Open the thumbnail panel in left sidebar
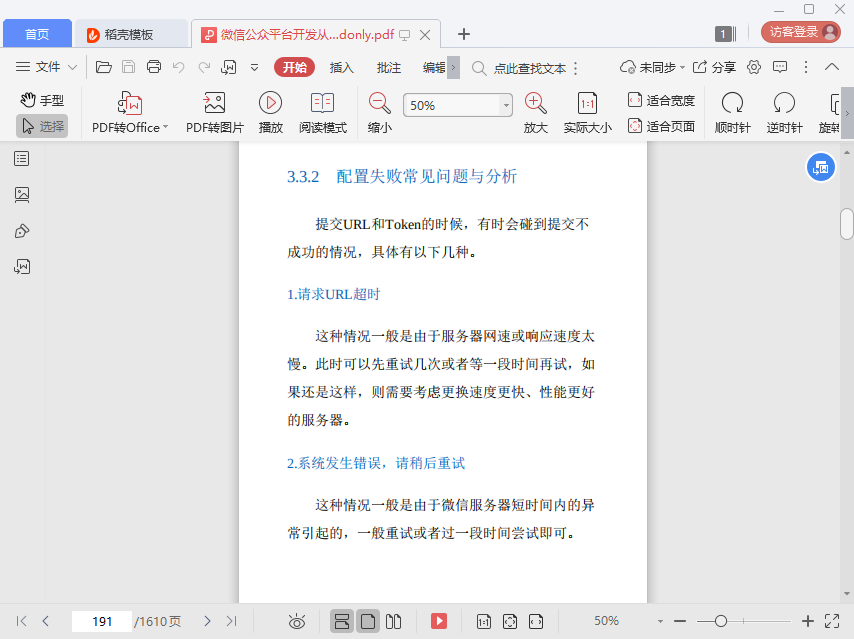The height and width of the screenshot is (639, 854). [22, 194]
